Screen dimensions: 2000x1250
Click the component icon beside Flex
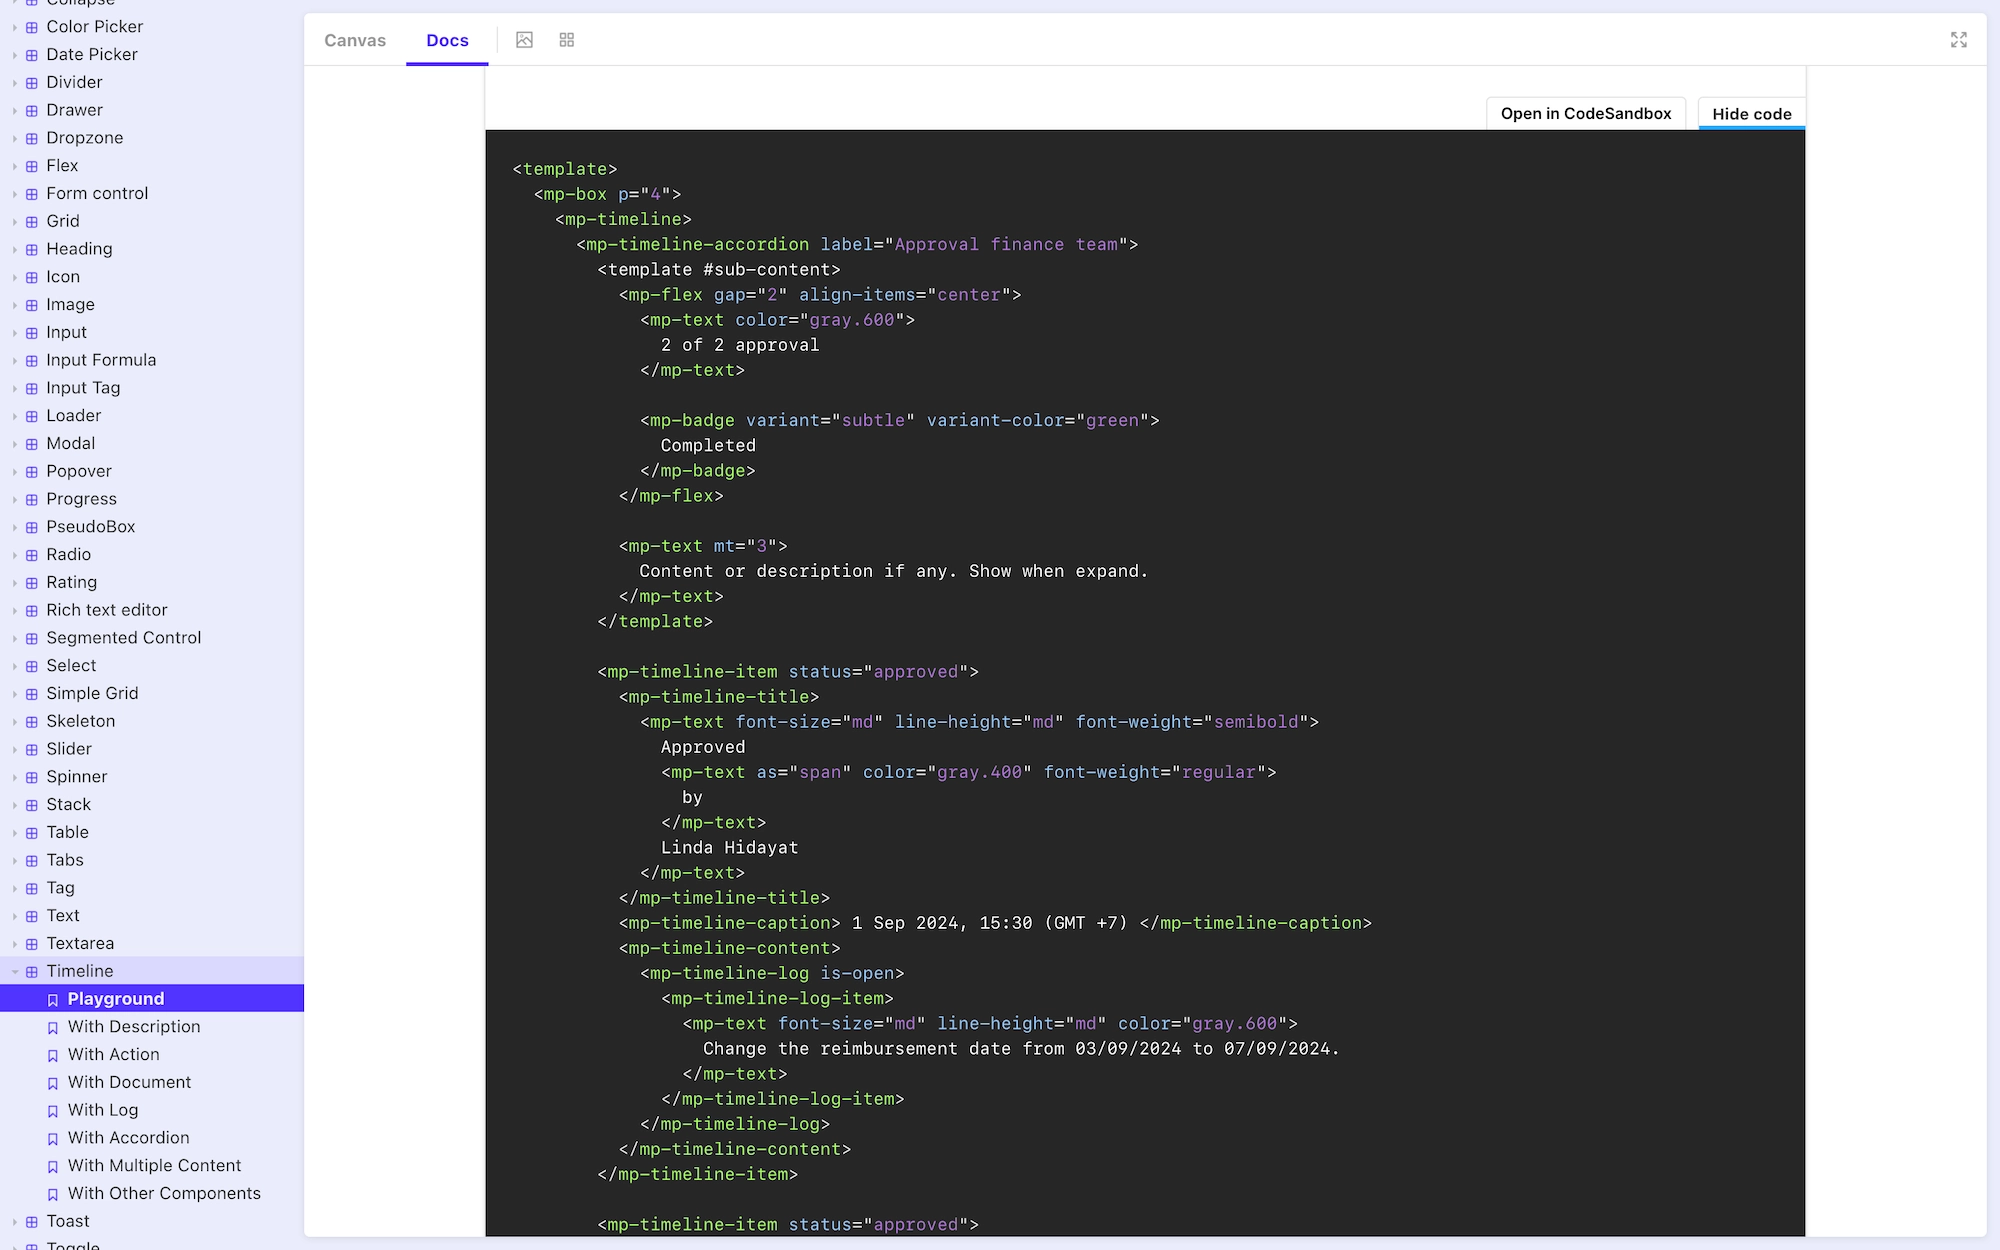coord(32,166)
